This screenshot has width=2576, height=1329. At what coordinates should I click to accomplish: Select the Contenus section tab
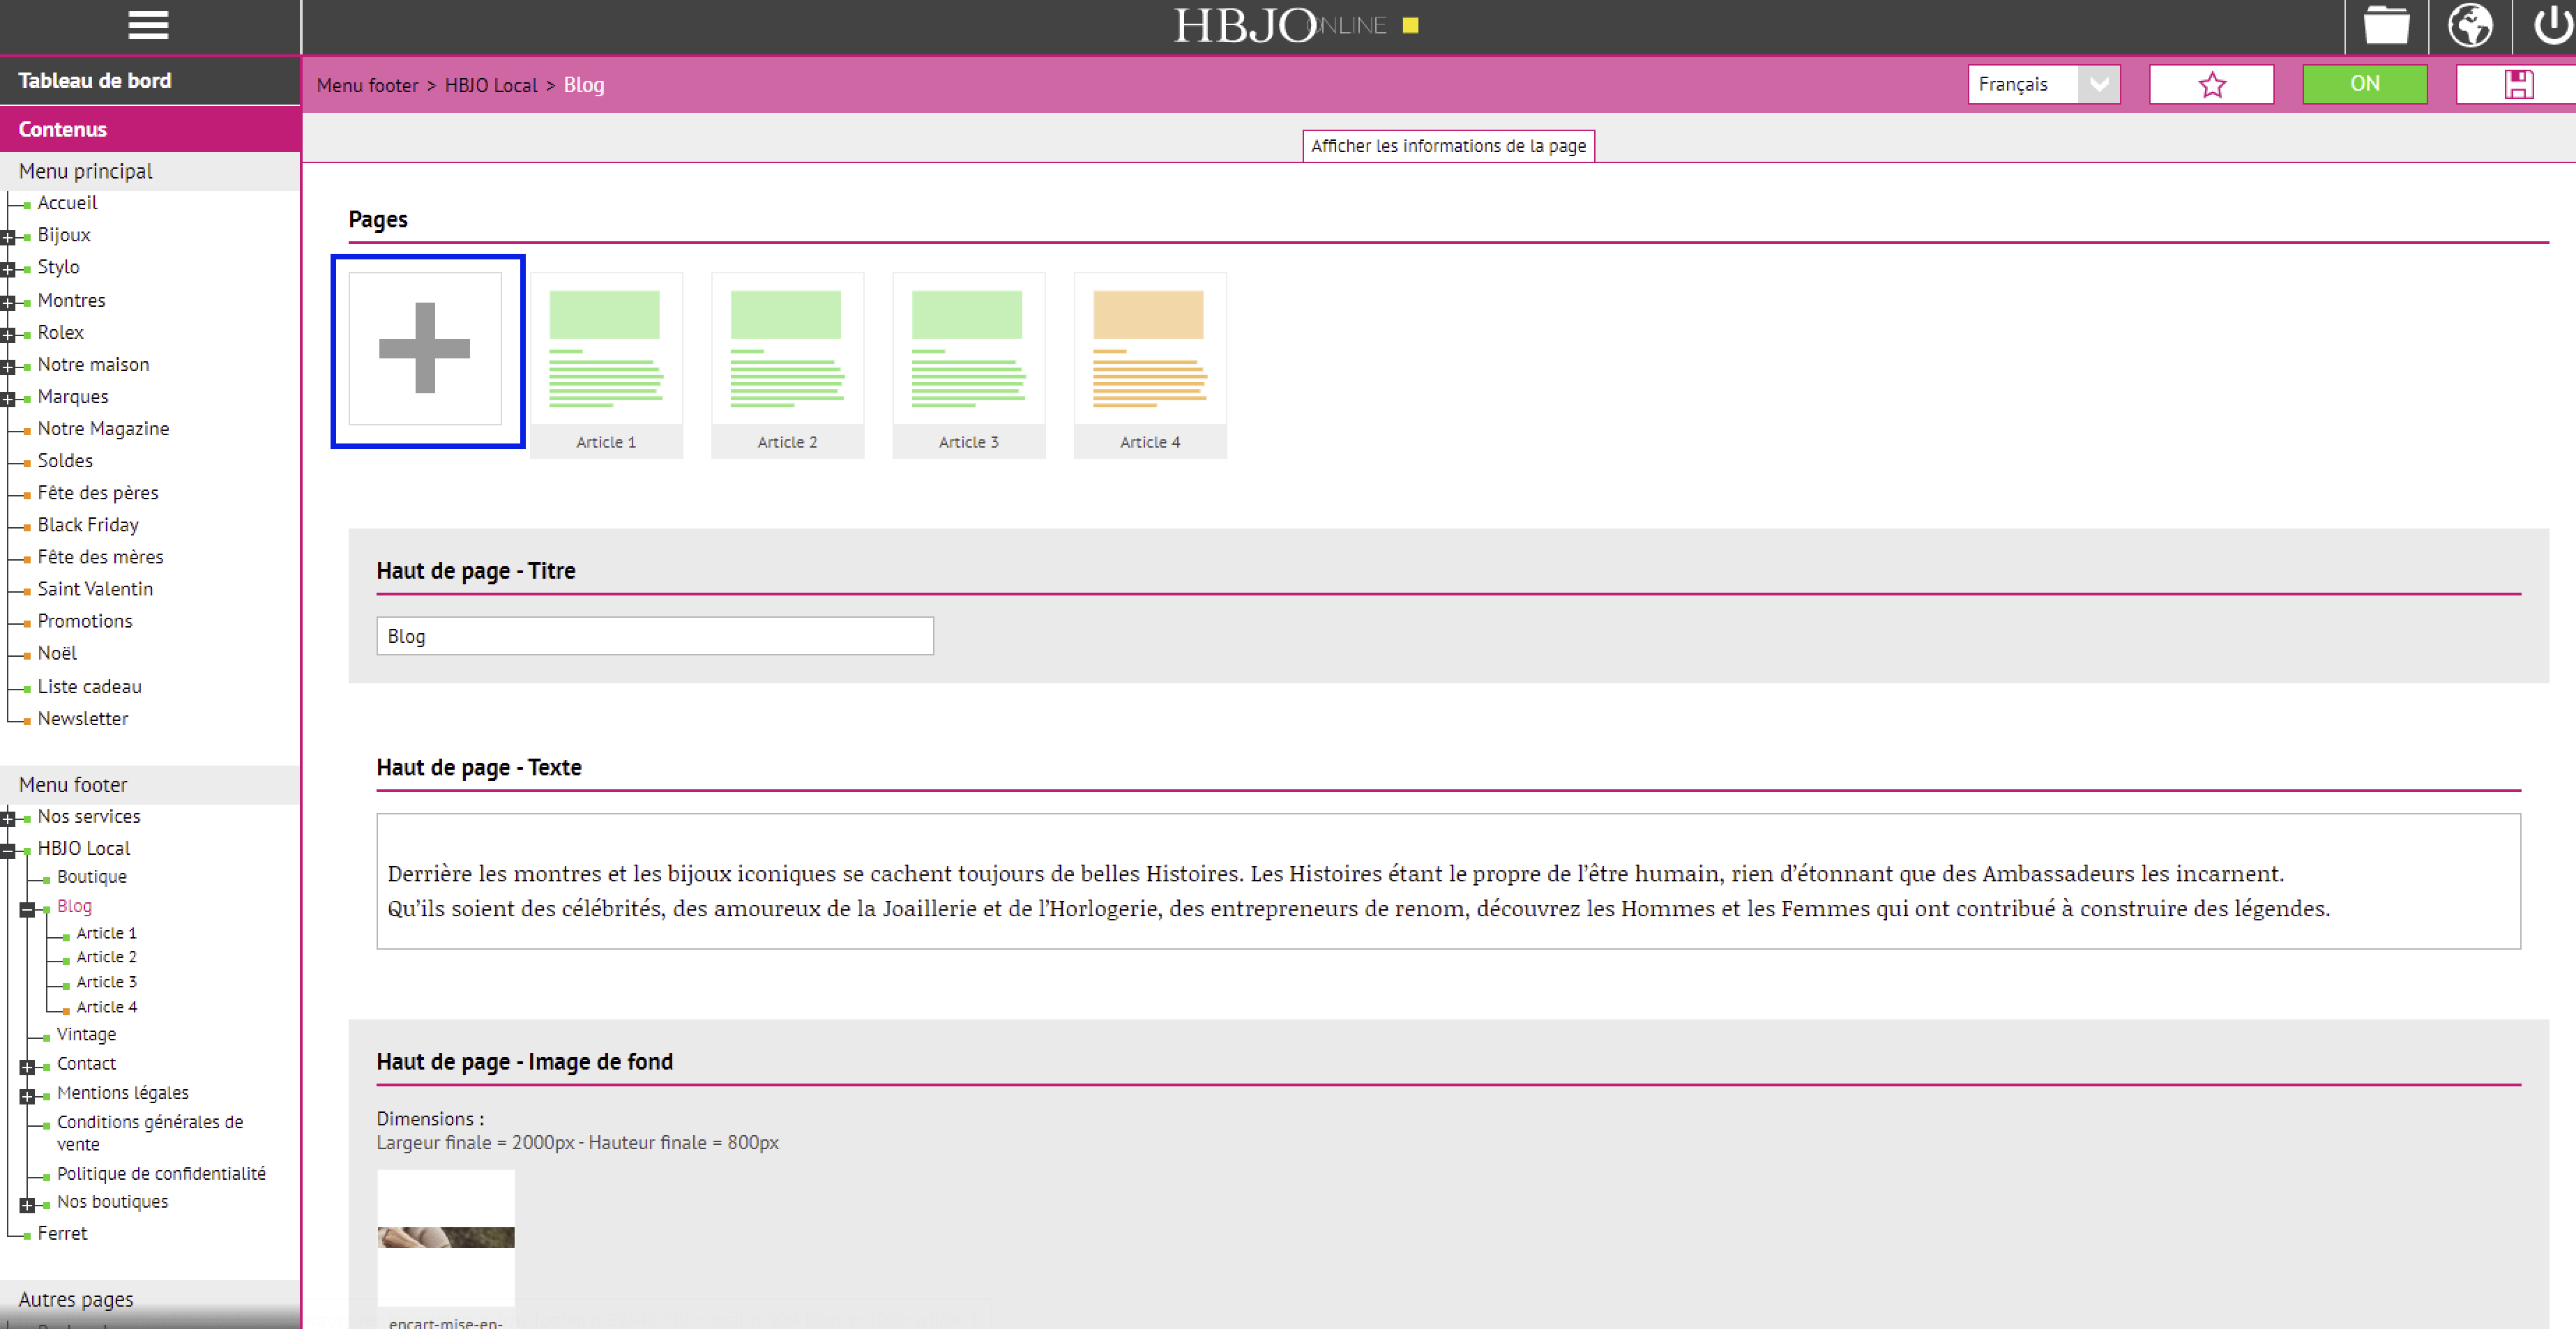point(63,129)
